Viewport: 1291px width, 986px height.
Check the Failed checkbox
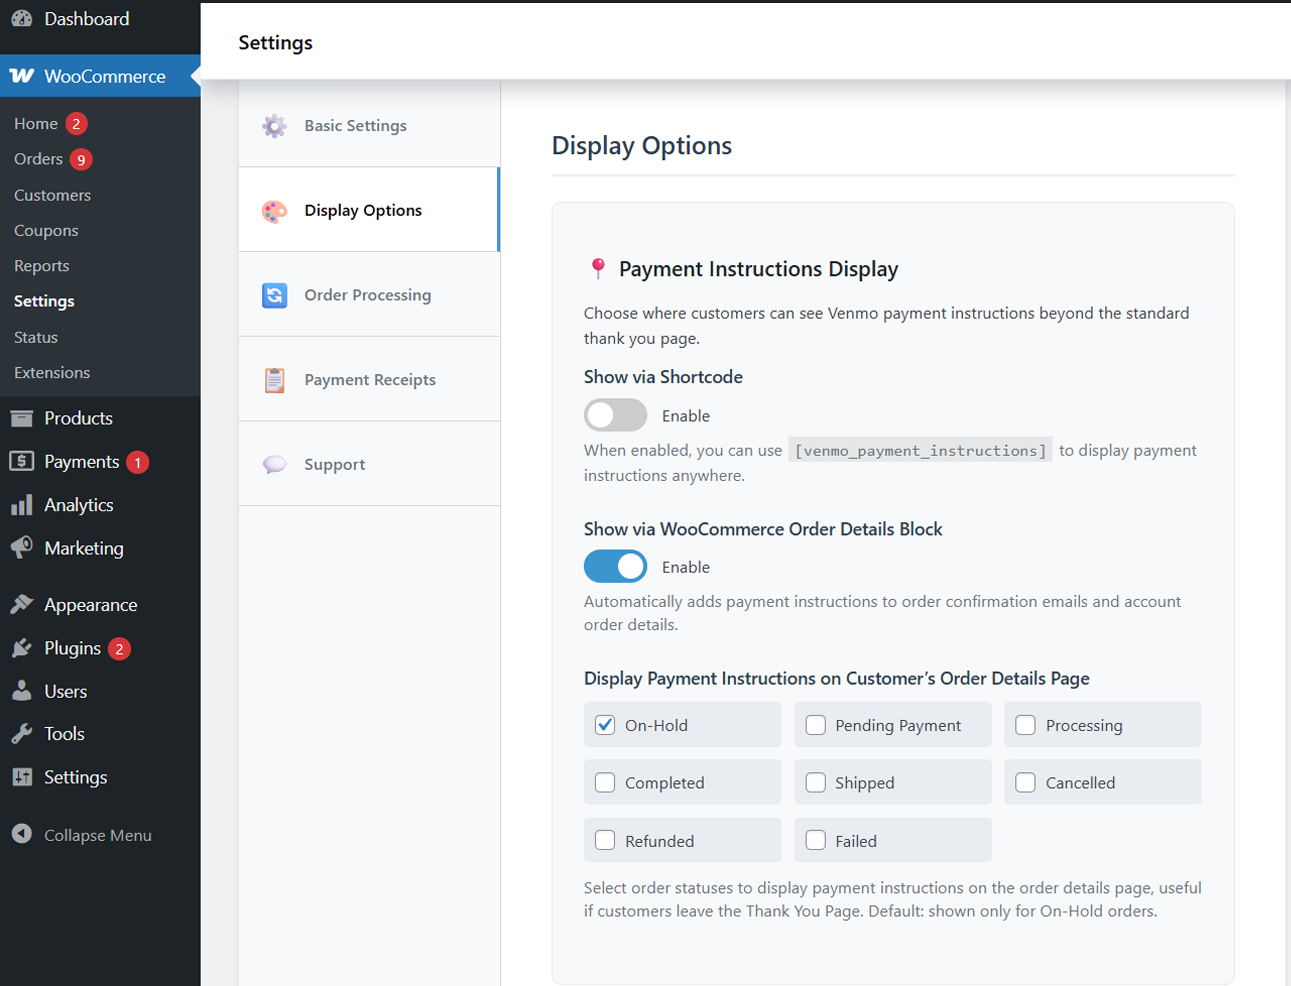pos(816,841)
